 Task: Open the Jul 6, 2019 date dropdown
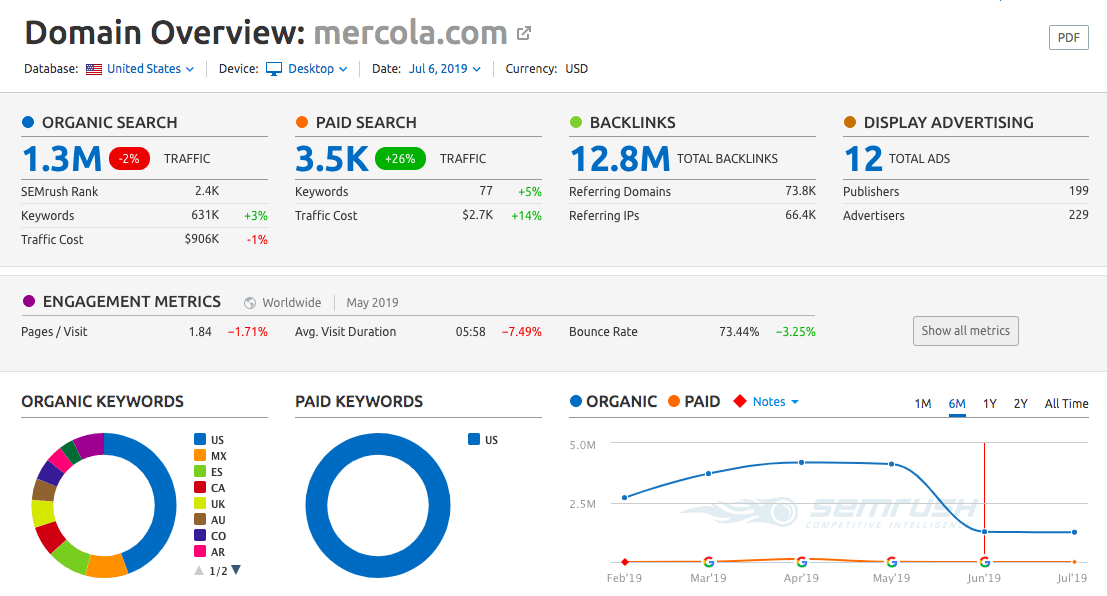coord(445,69)
